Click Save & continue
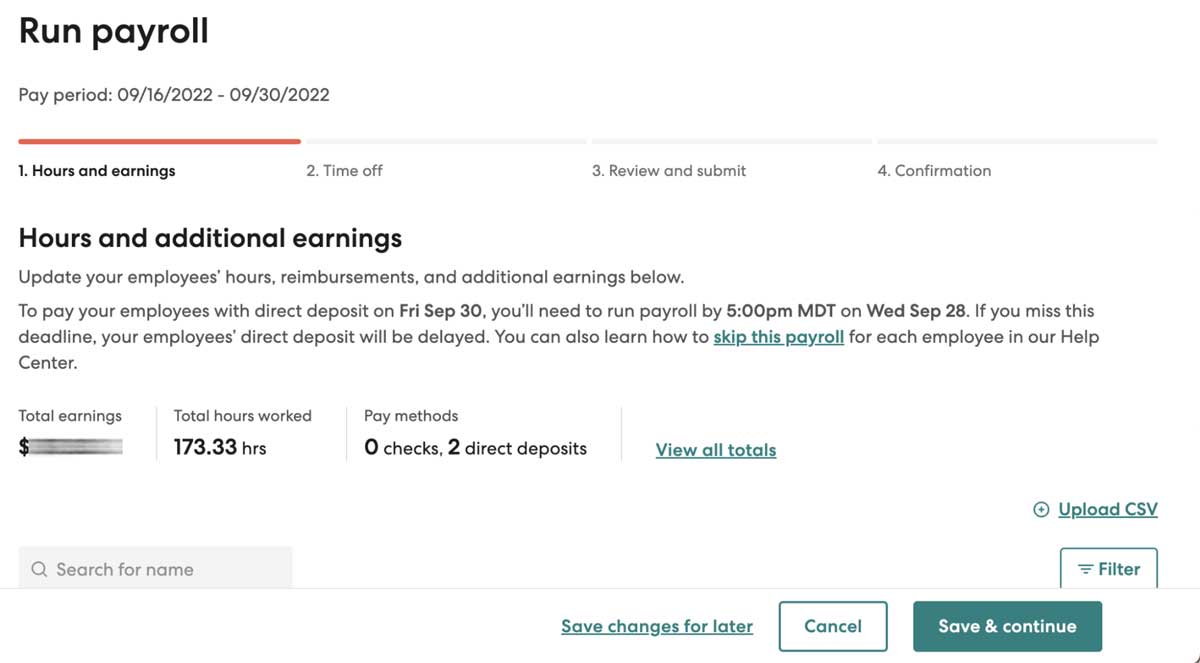The height and width of the screenshot is (663, 1200). pos(1007,626)
